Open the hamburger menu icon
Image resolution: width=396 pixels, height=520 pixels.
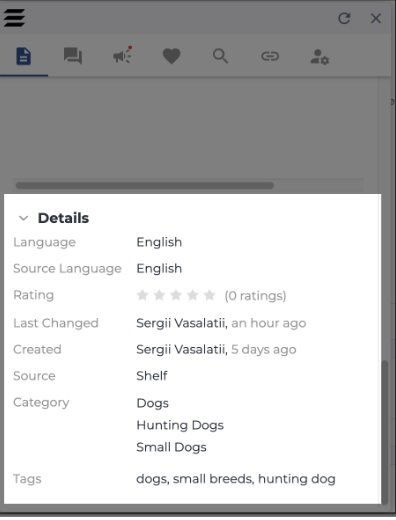tap(14, 18)
